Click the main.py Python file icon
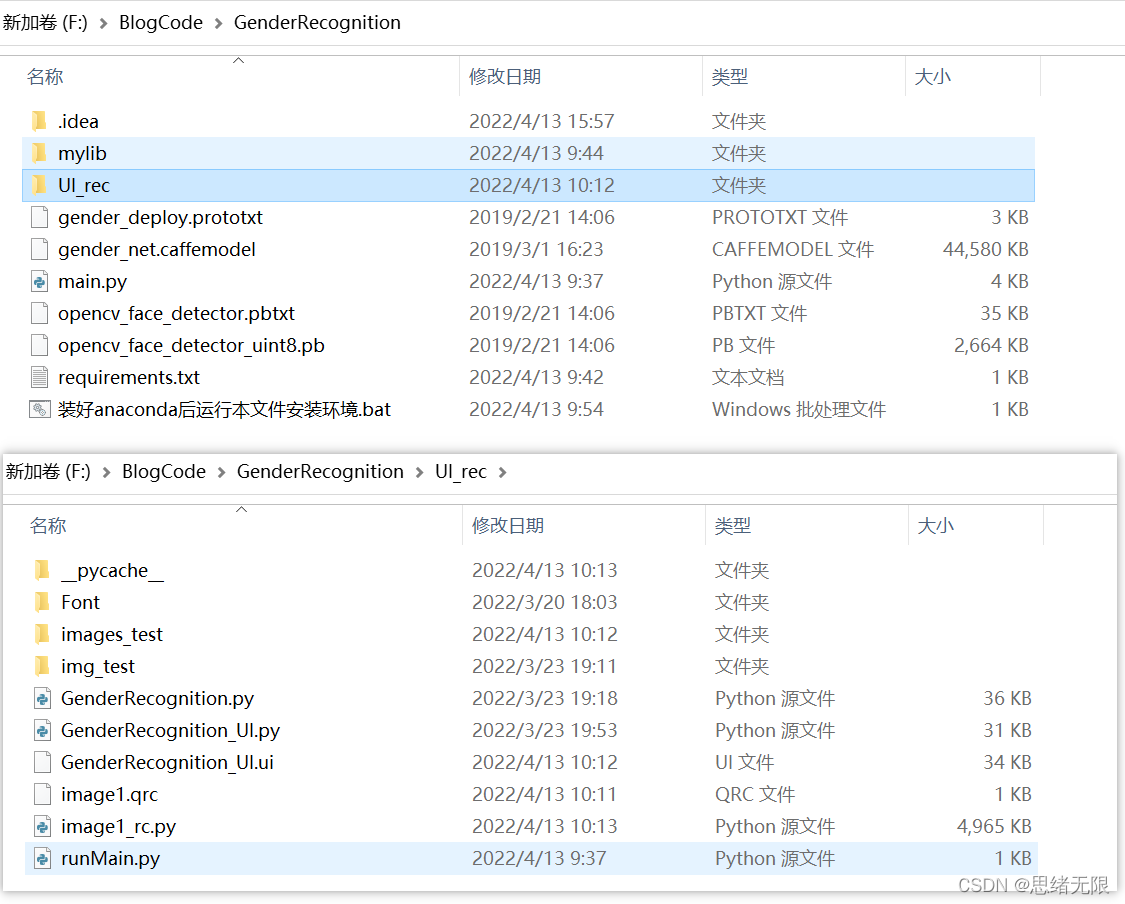Screen dimensions: 1125x904 39,281
